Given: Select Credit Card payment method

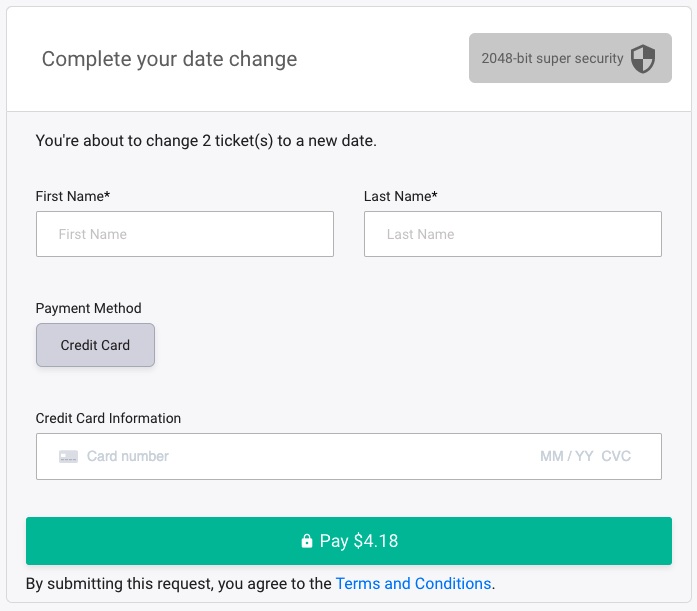Looking at the screenshot, I should coord(95,345).
